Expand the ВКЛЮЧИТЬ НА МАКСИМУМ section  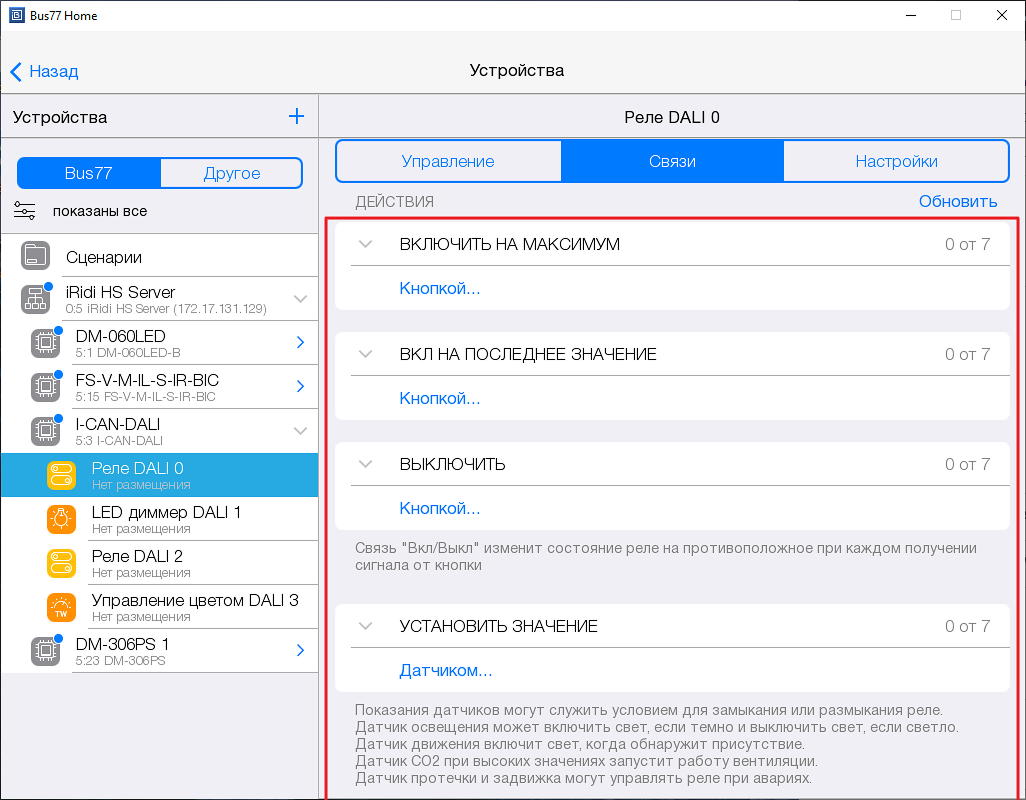pos(366,244)
